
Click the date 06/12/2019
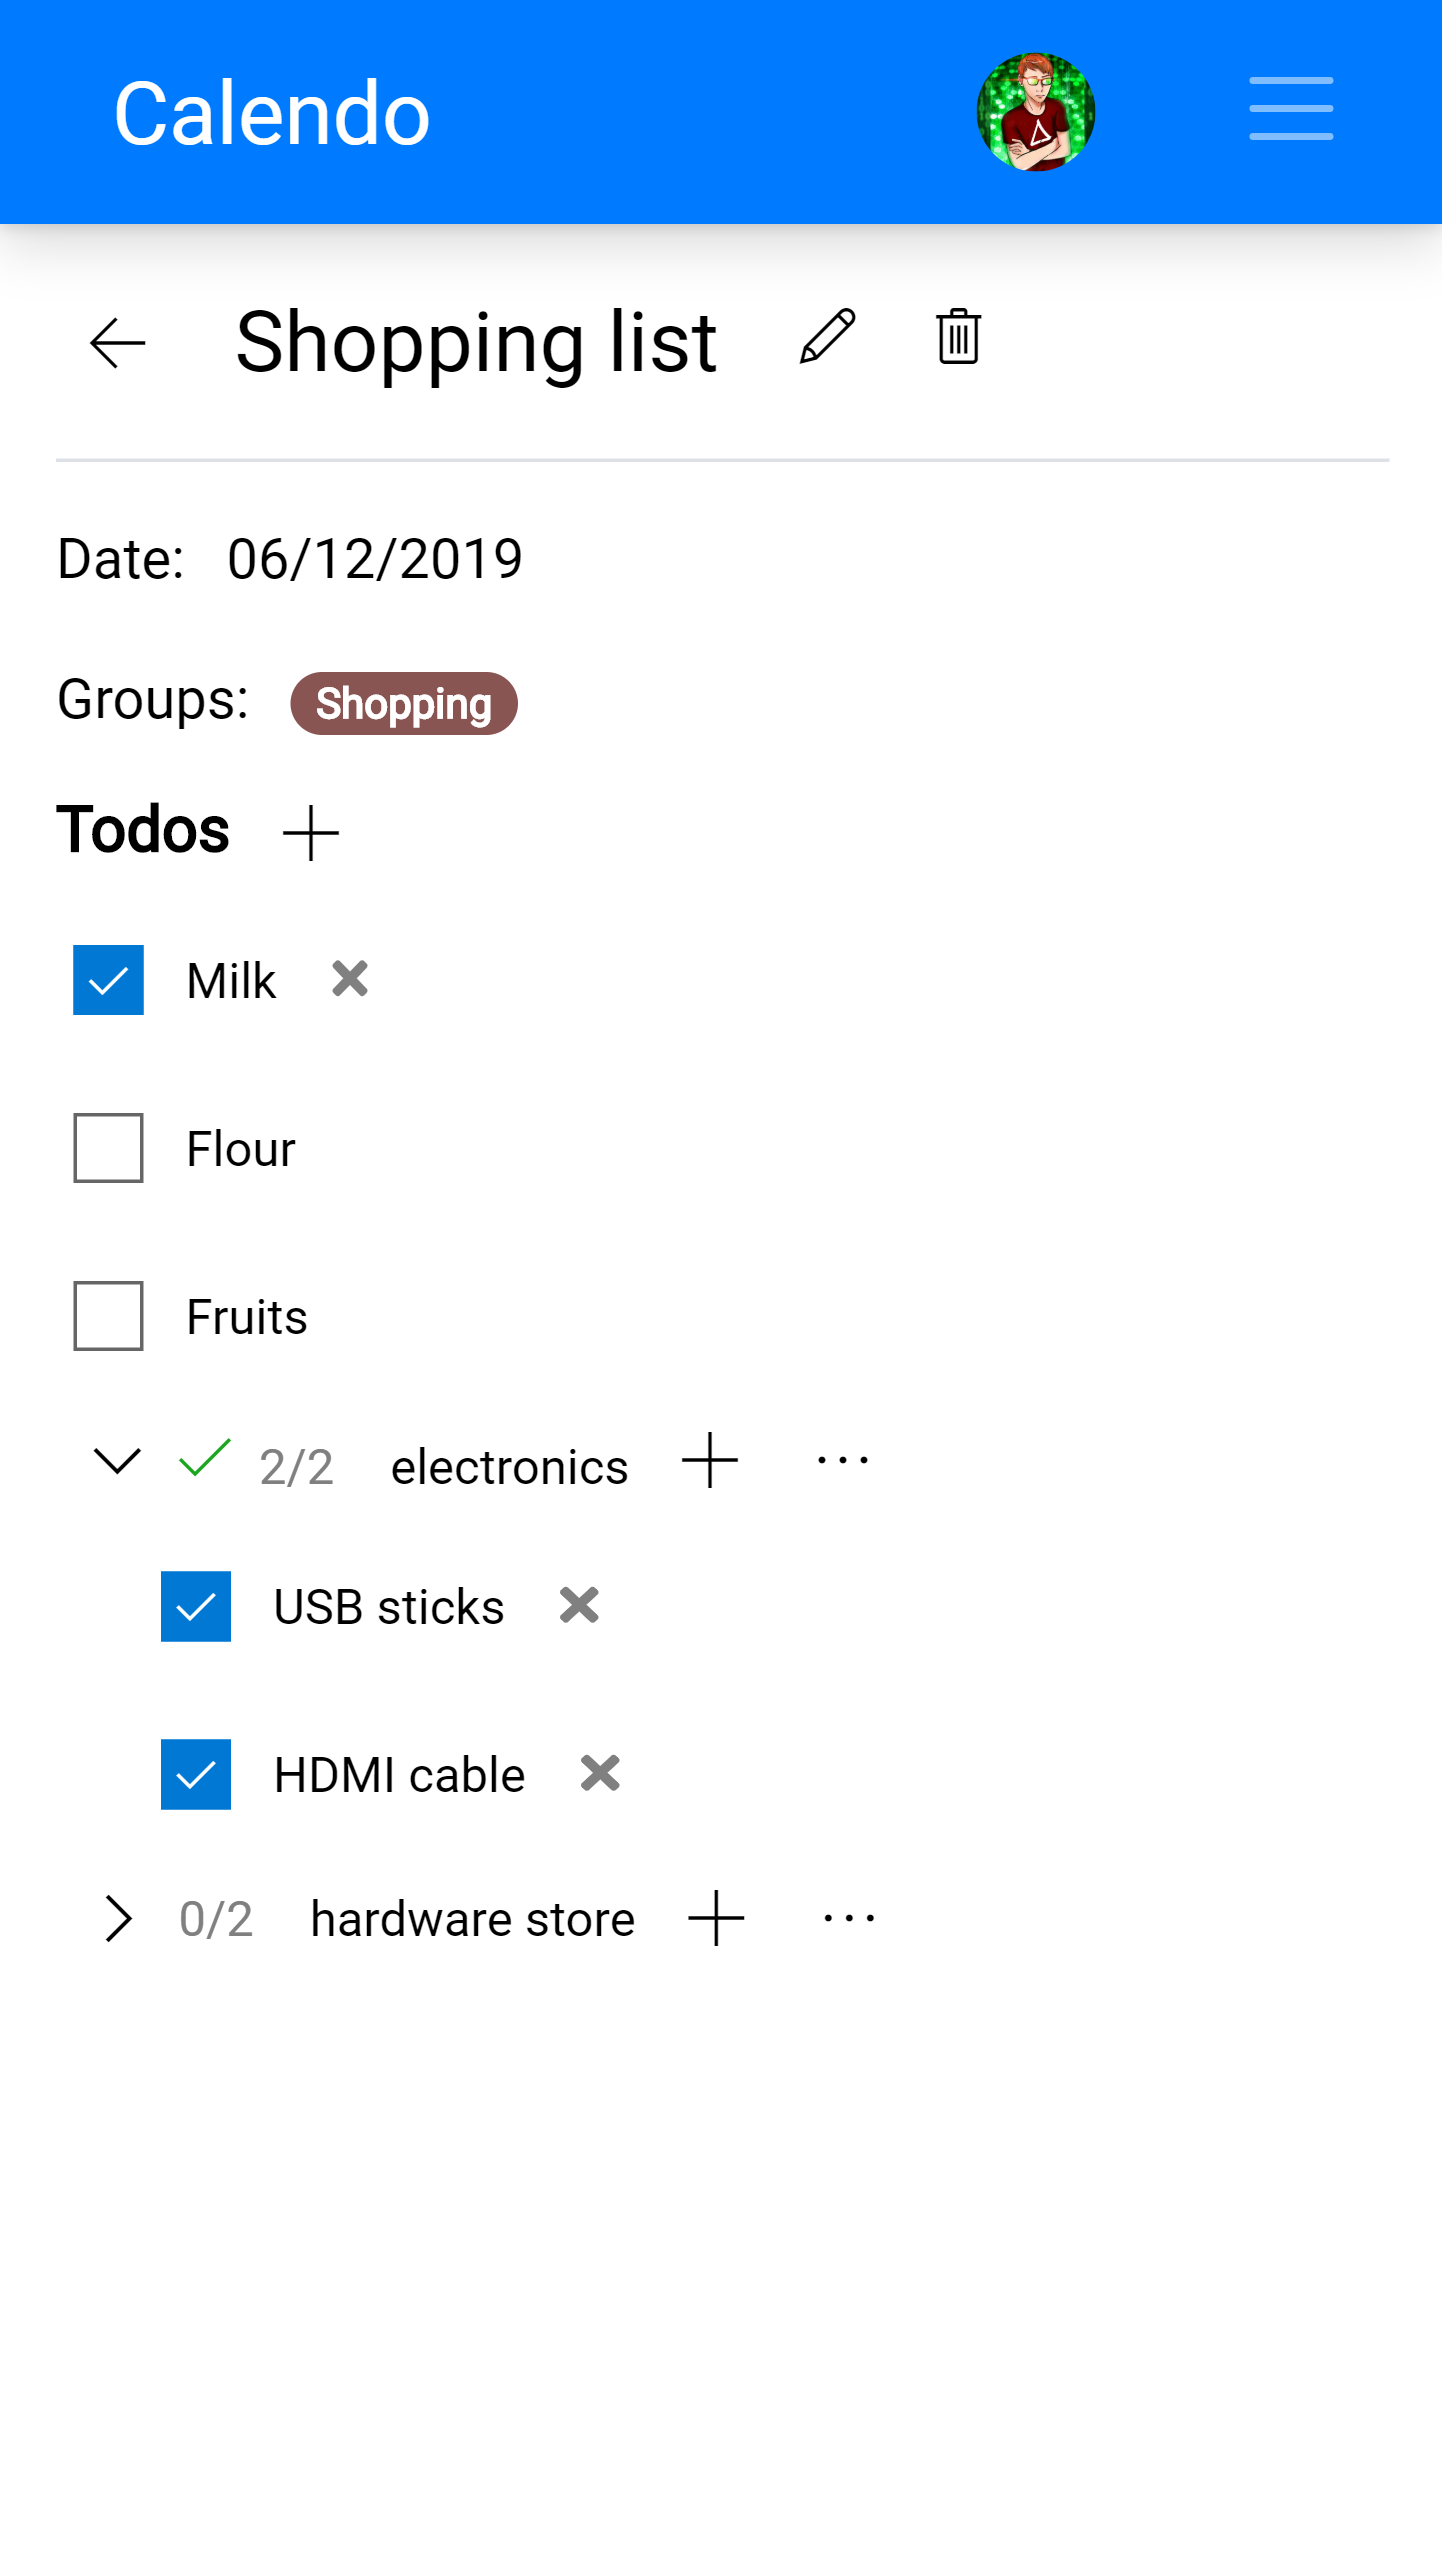pos(373,559)
